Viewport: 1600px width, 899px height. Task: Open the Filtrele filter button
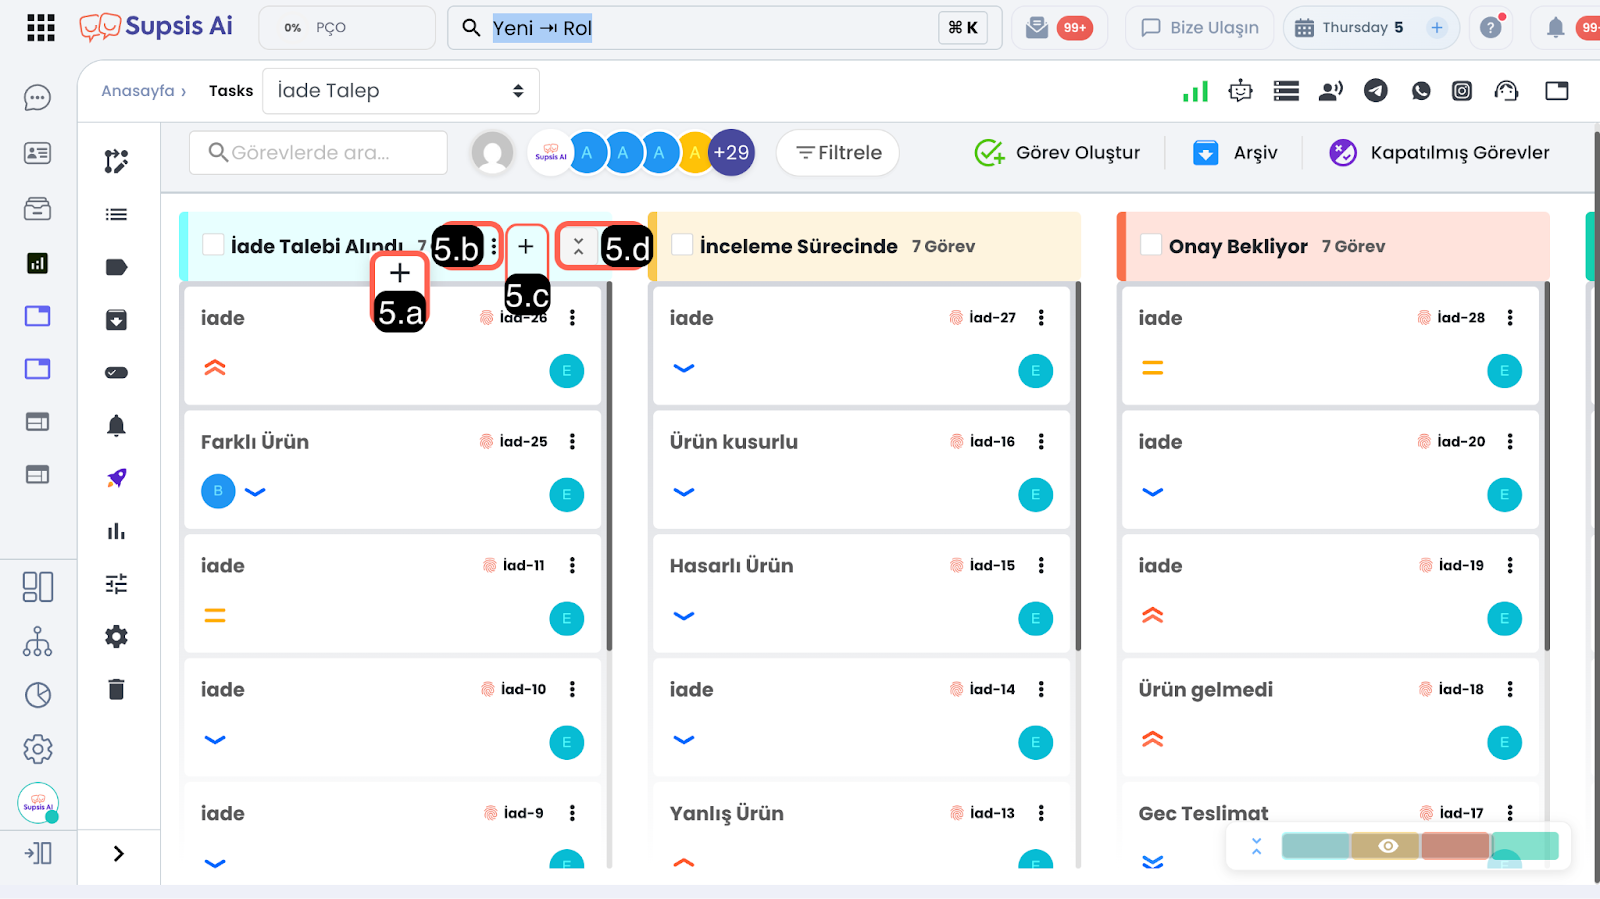coord(838,153)
